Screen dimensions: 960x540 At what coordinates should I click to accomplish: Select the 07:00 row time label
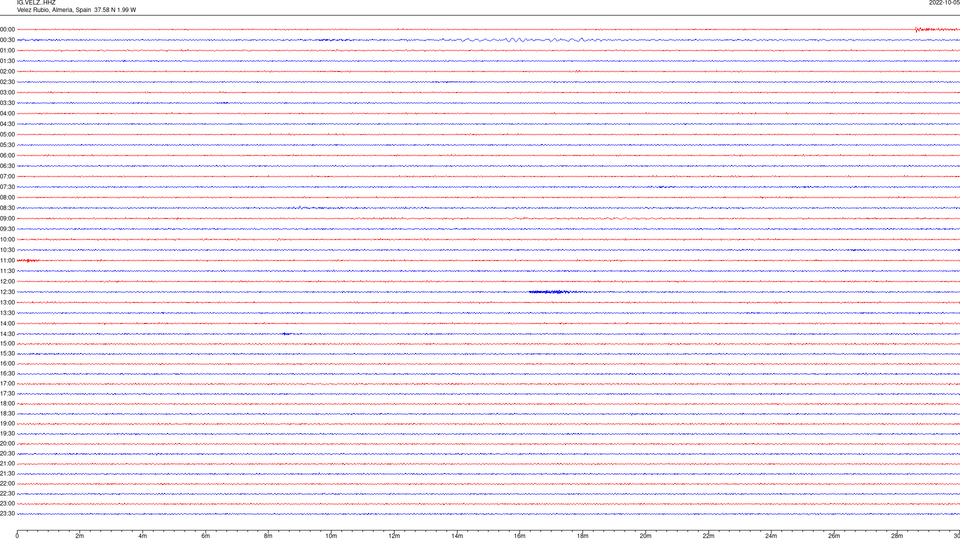click(7, 176)
